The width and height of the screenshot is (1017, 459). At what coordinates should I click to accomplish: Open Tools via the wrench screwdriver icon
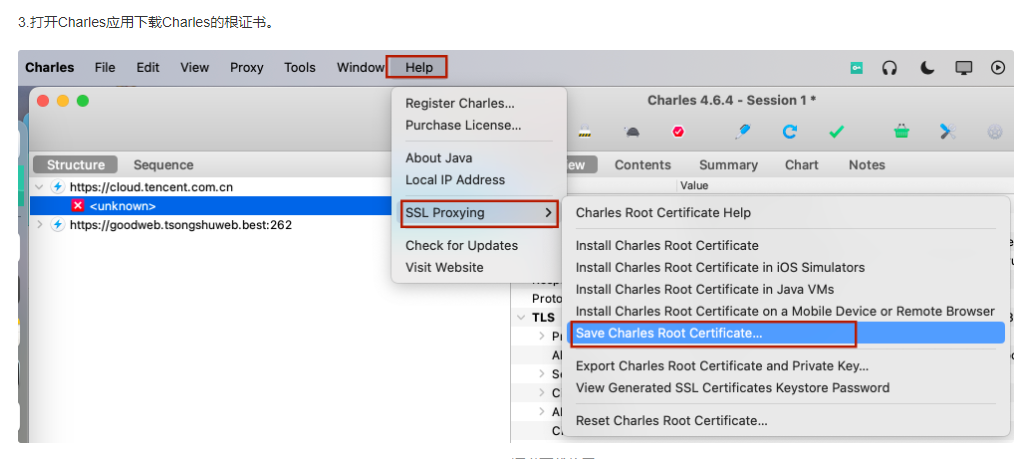pos(948,132)
